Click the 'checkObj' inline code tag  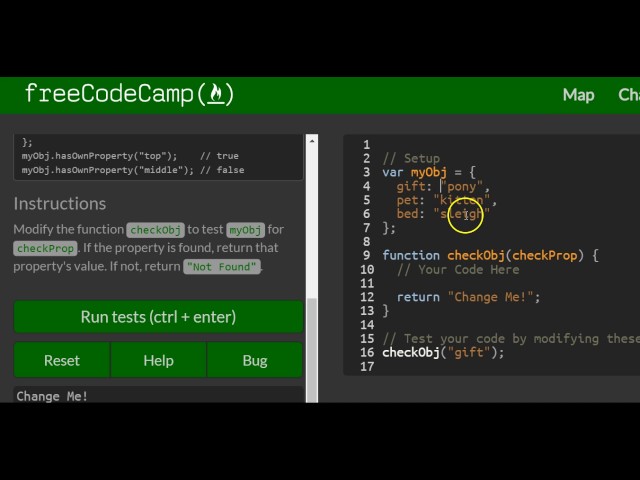(x=156, y=230)
